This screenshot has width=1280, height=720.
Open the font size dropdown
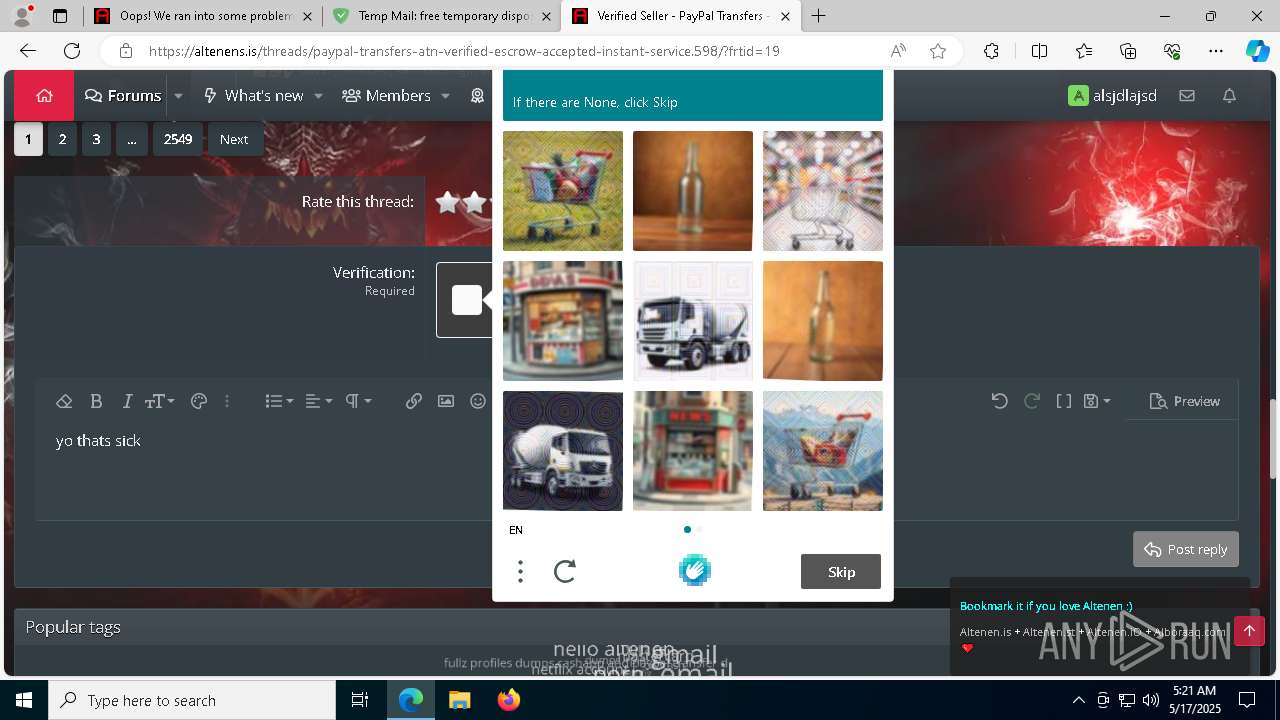(159, 401)
